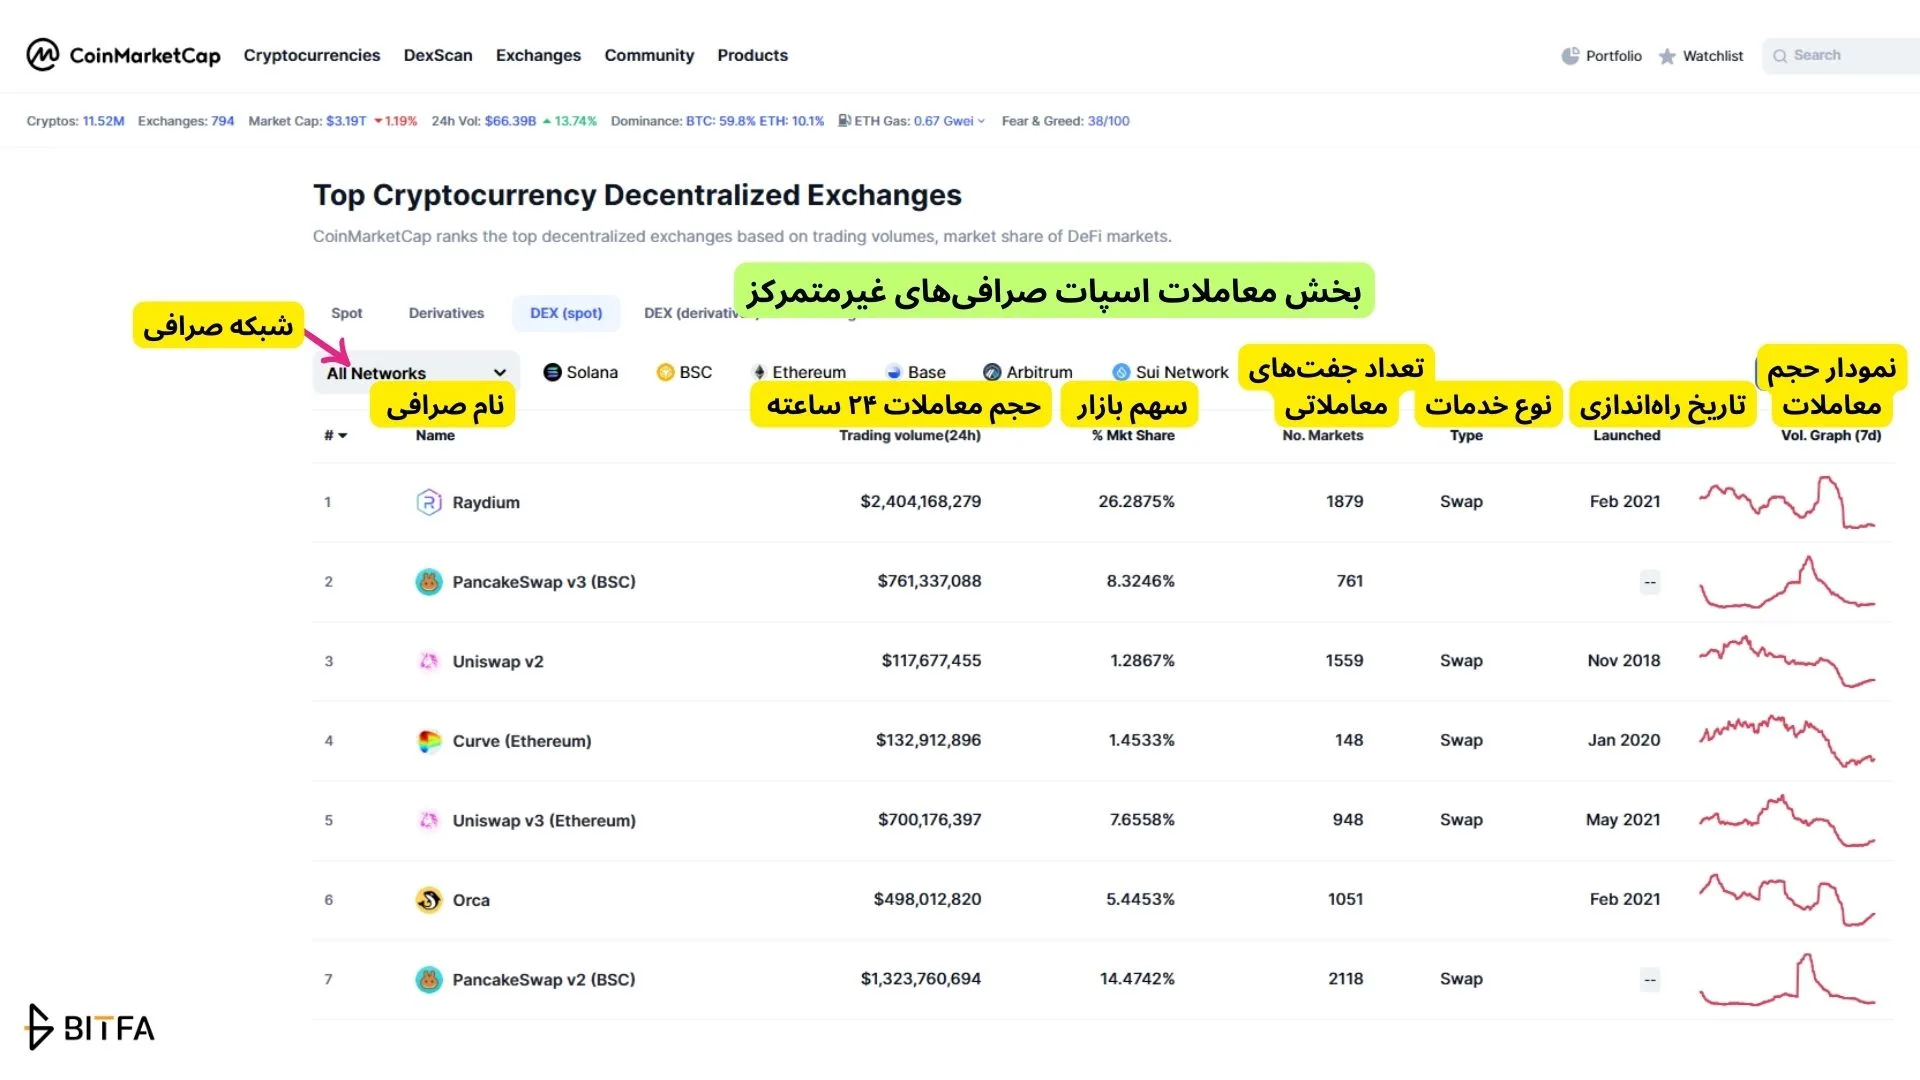Screen dimensions: 1920x1080
Task: Click the Watchlist star icon
Action: 1667,56
